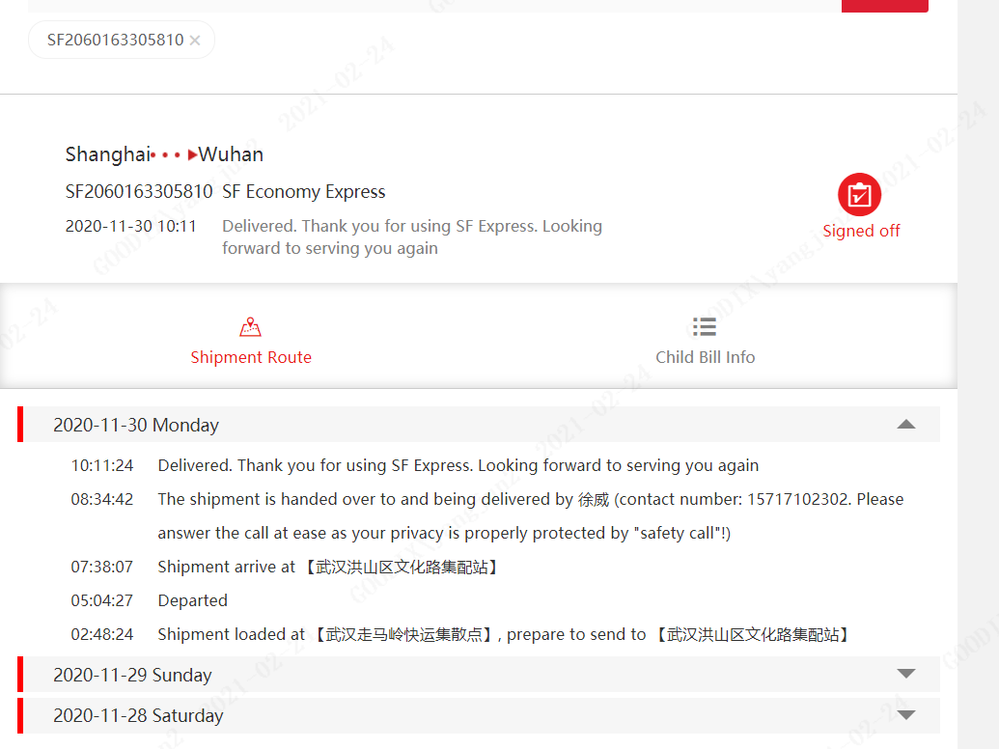Collapse the 2020-11-30 Monday section
The width and height of the screenshot is (999, 749).
click(x=906, y=424)
